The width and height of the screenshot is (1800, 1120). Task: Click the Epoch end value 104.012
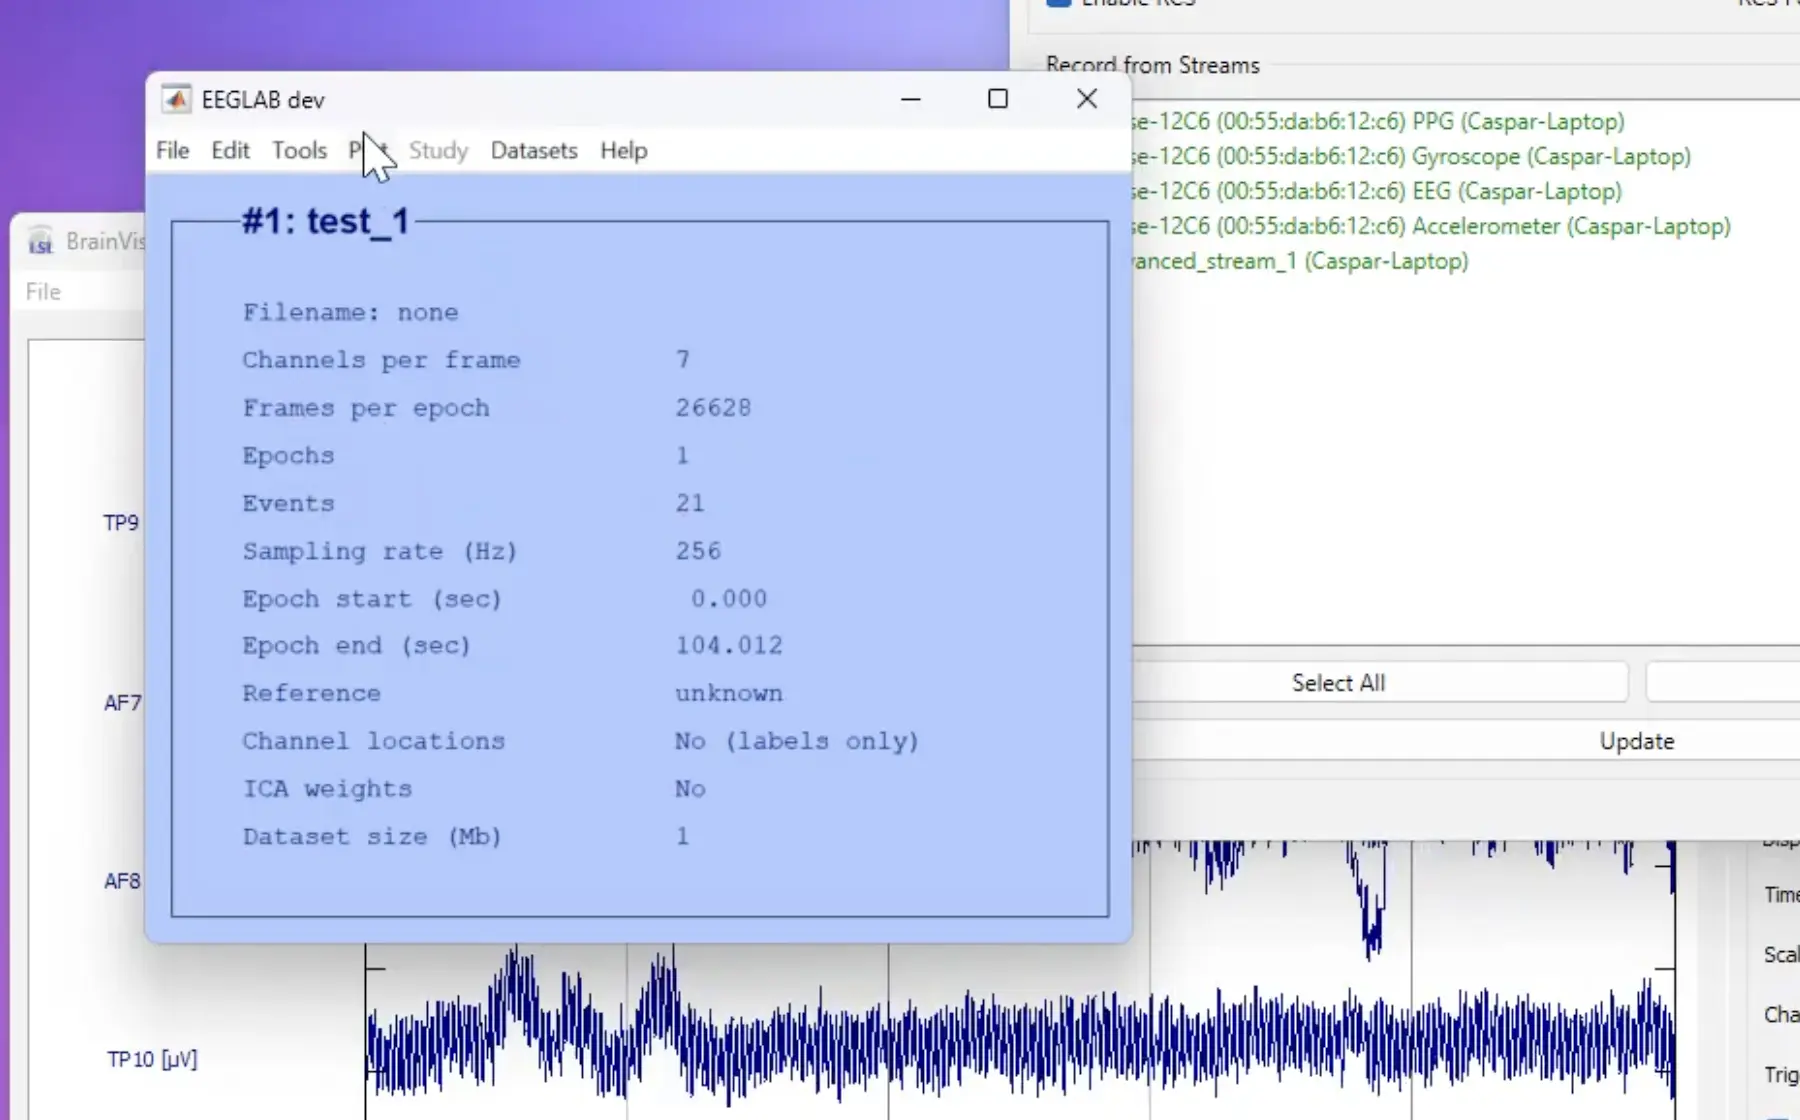pos(729,646)
